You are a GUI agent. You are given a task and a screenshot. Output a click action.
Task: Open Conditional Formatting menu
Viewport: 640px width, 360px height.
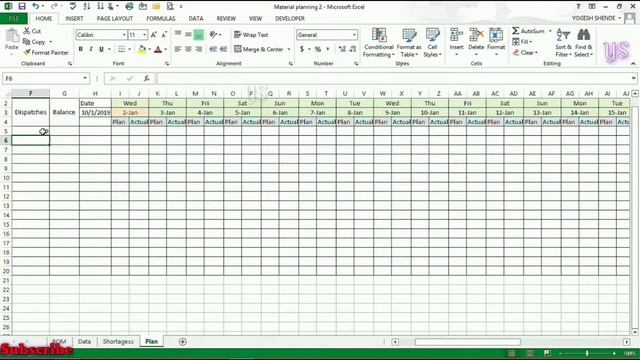point(379,42)
